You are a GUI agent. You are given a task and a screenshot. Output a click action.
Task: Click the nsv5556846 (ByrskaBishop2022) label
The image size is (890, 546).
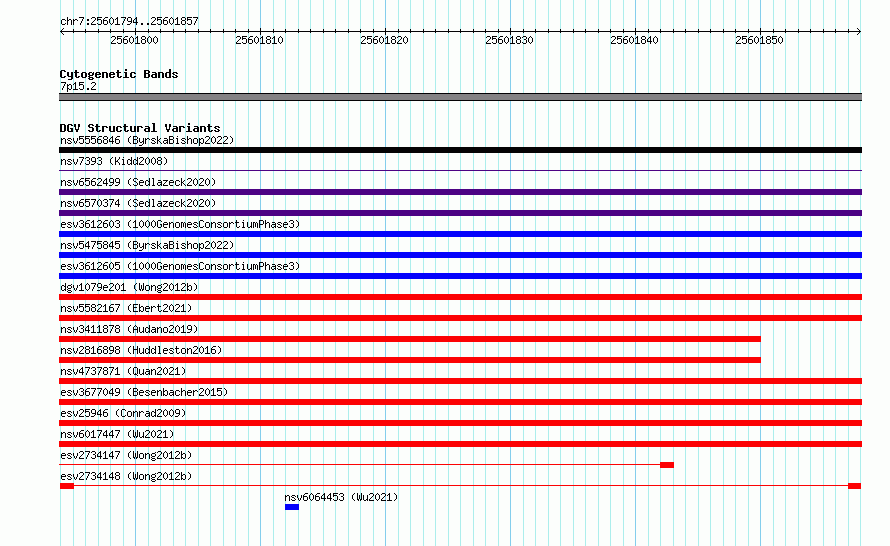tap(147, 140)
